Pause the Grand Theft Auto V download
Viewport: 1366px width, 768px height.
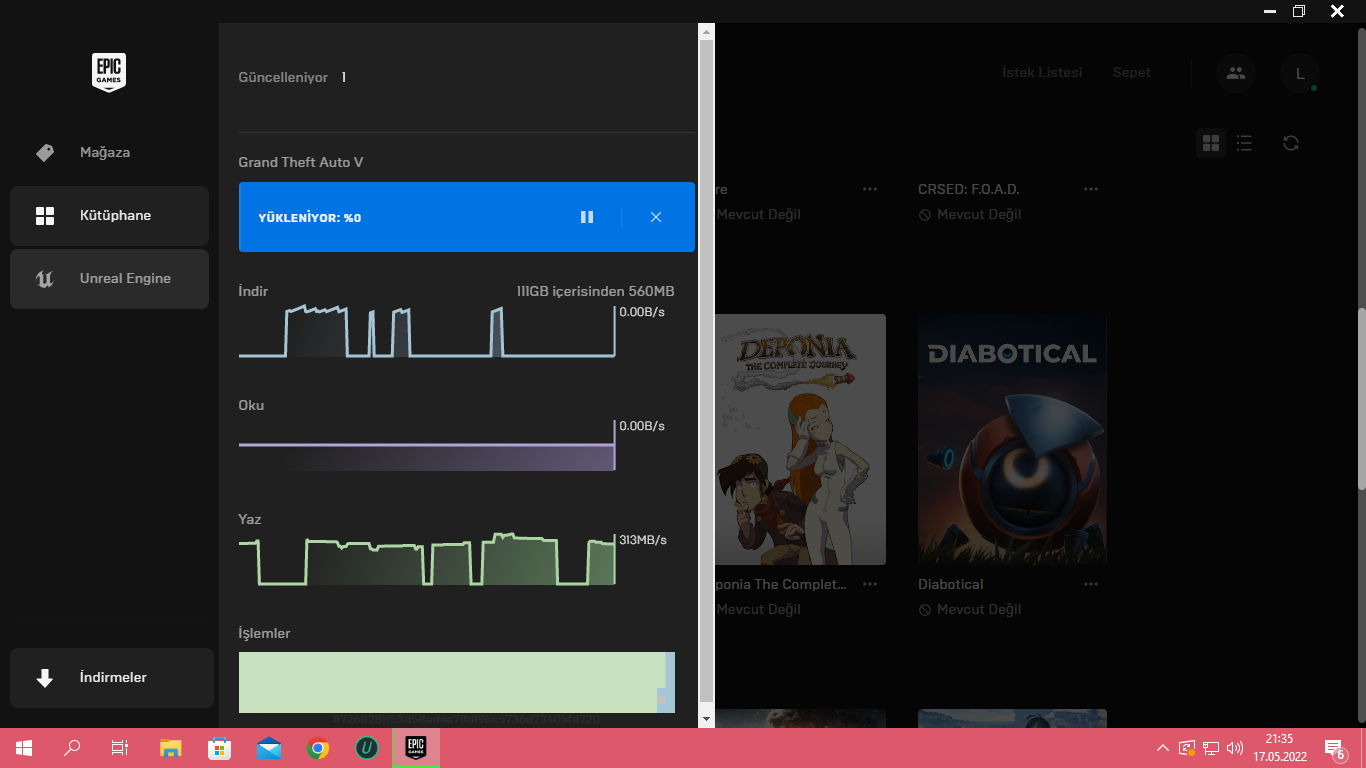[587, 217]
